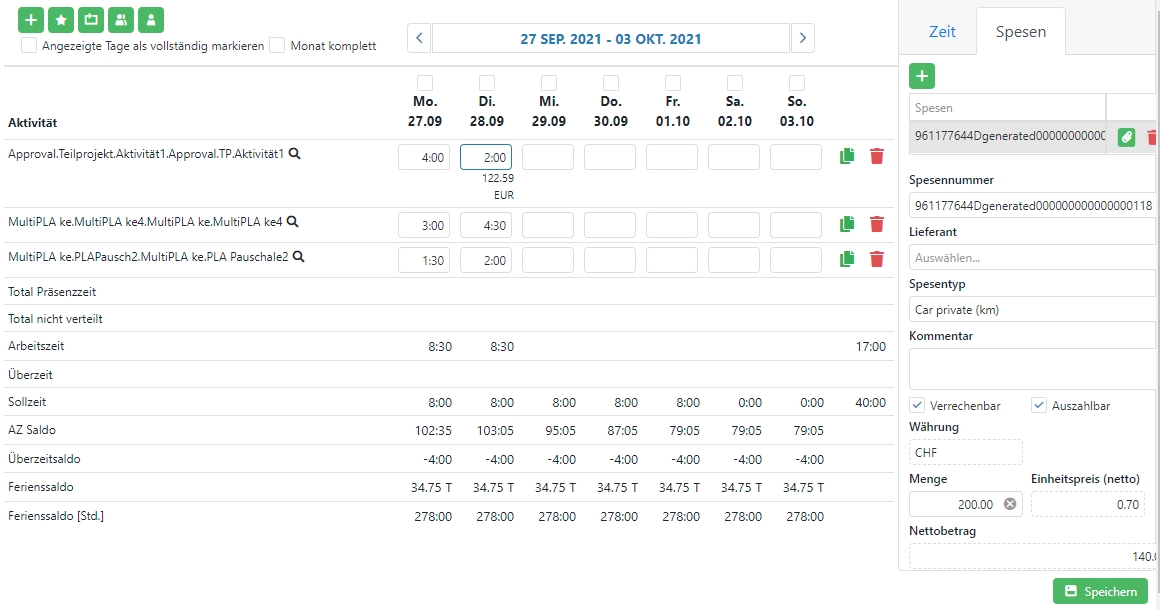Click the single-person user icon button
Screen dimensions: 1160x610
[x=151, y=19]
